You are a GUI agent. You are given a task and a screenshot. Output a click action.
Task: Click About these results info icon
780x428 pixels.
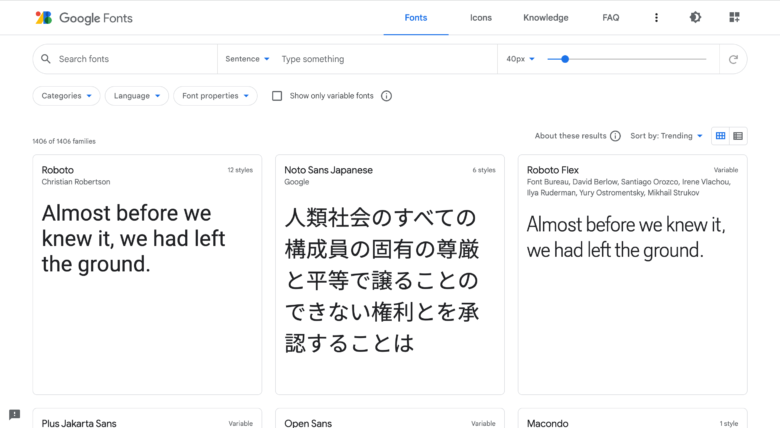[615, 136]
